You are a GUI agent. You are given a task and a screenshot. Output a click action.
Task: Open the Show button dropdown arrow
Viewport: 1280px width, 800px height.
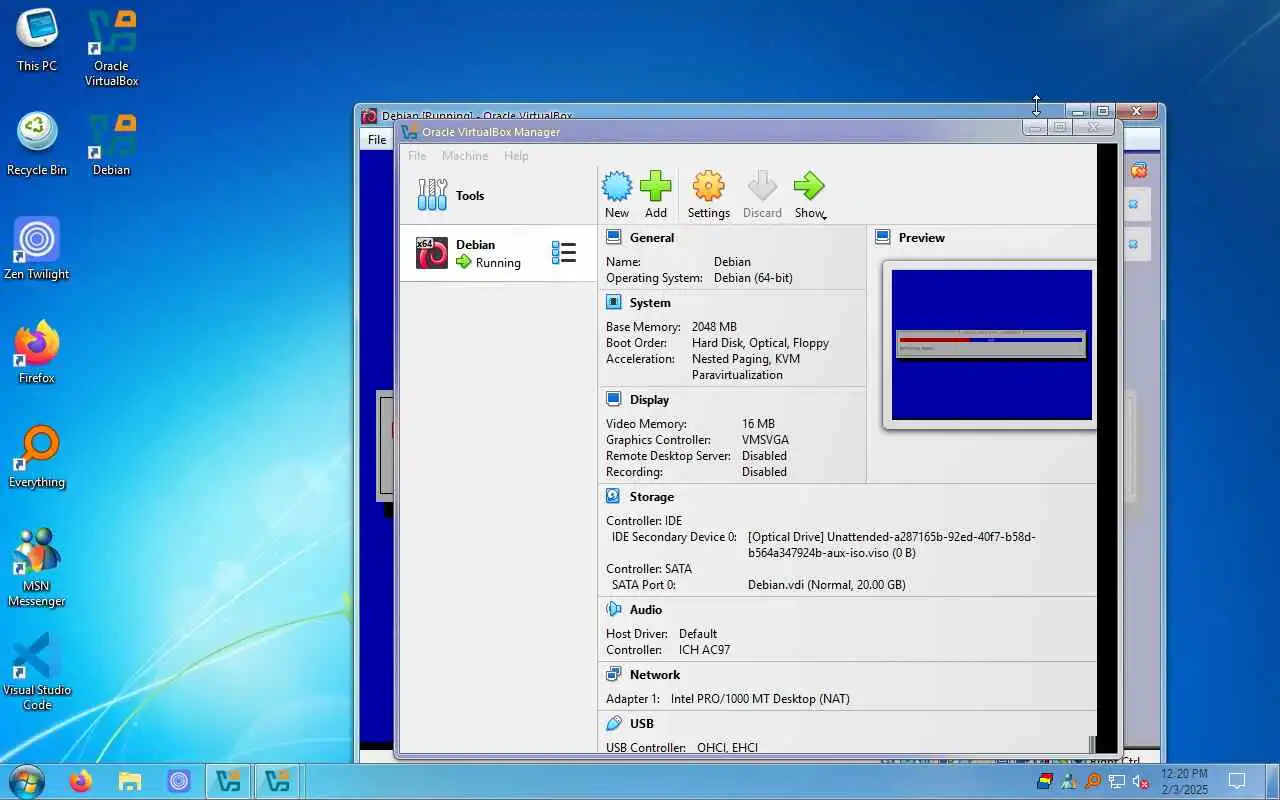pos(824,216)
